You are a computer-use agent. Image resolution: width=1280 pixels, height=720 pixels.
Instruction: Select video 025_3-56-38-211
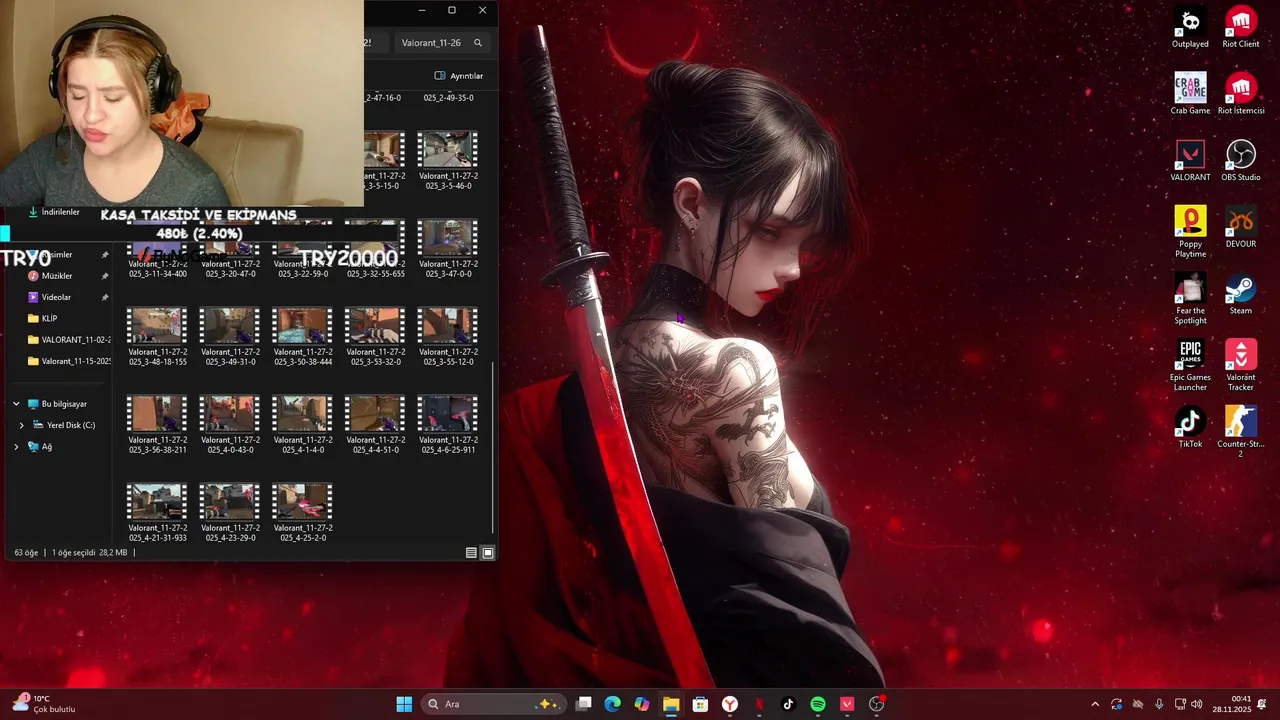[x=157, y=425]
